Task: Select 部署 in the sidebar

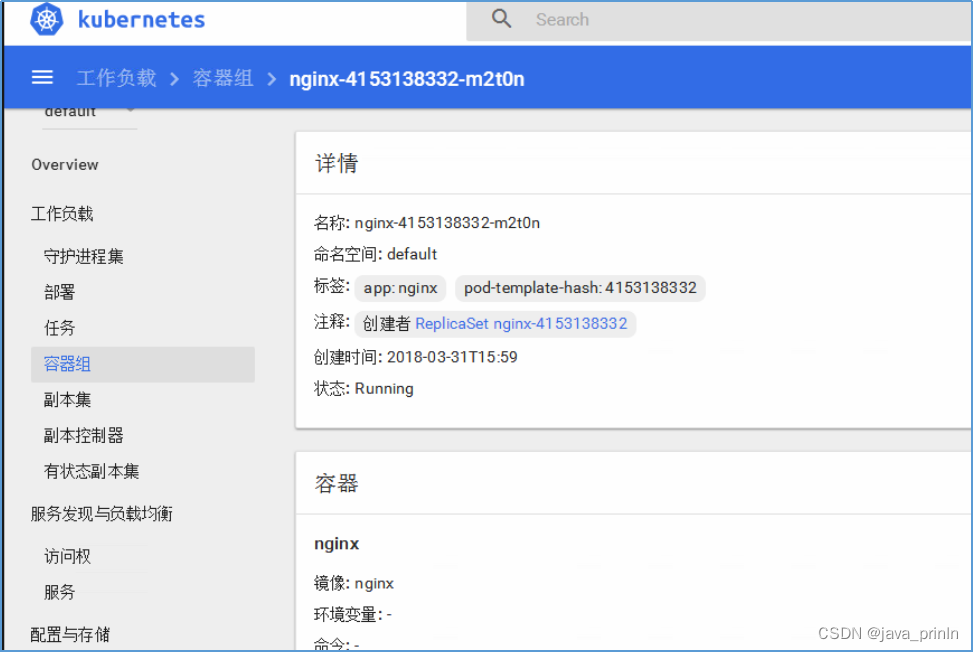Action: click(60, 292)
